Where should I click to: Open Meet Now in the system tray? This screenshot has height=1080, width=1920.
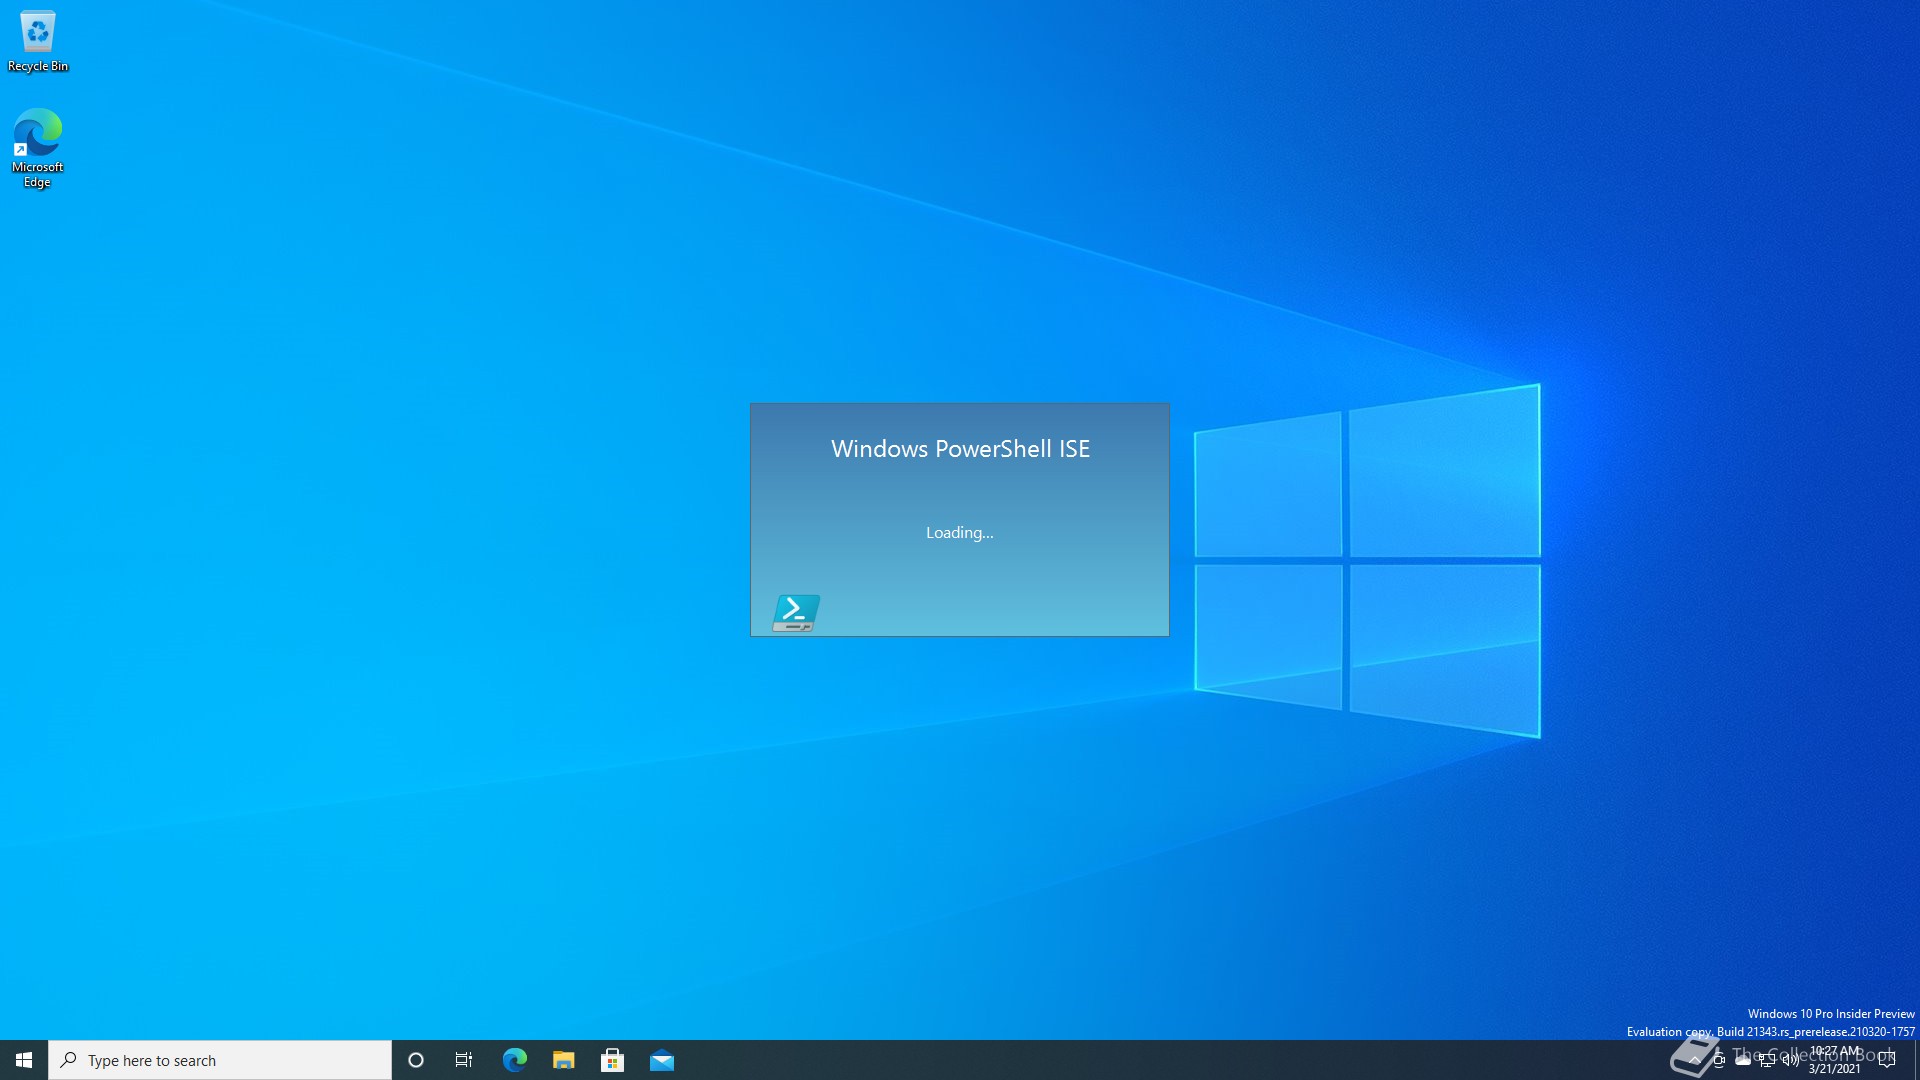click(1720, 1060)
